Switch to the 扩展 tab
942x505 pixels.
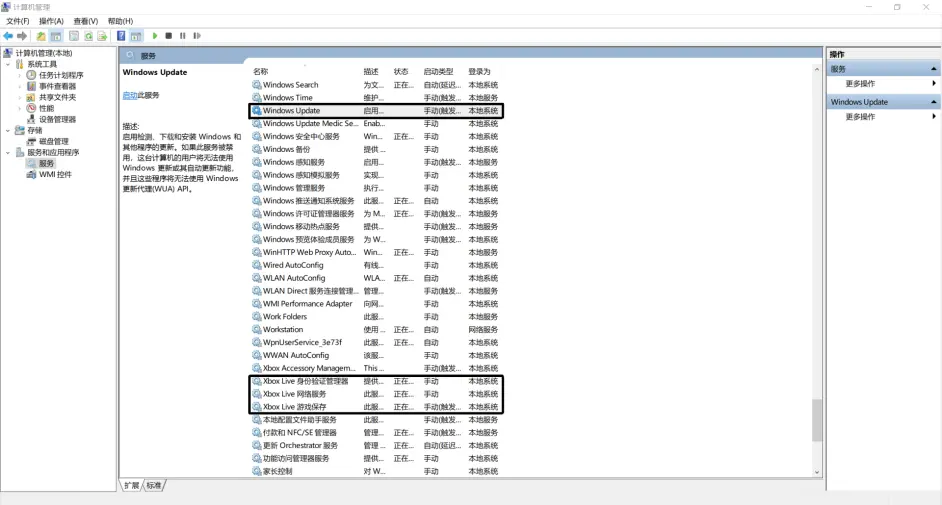[132, 485]
